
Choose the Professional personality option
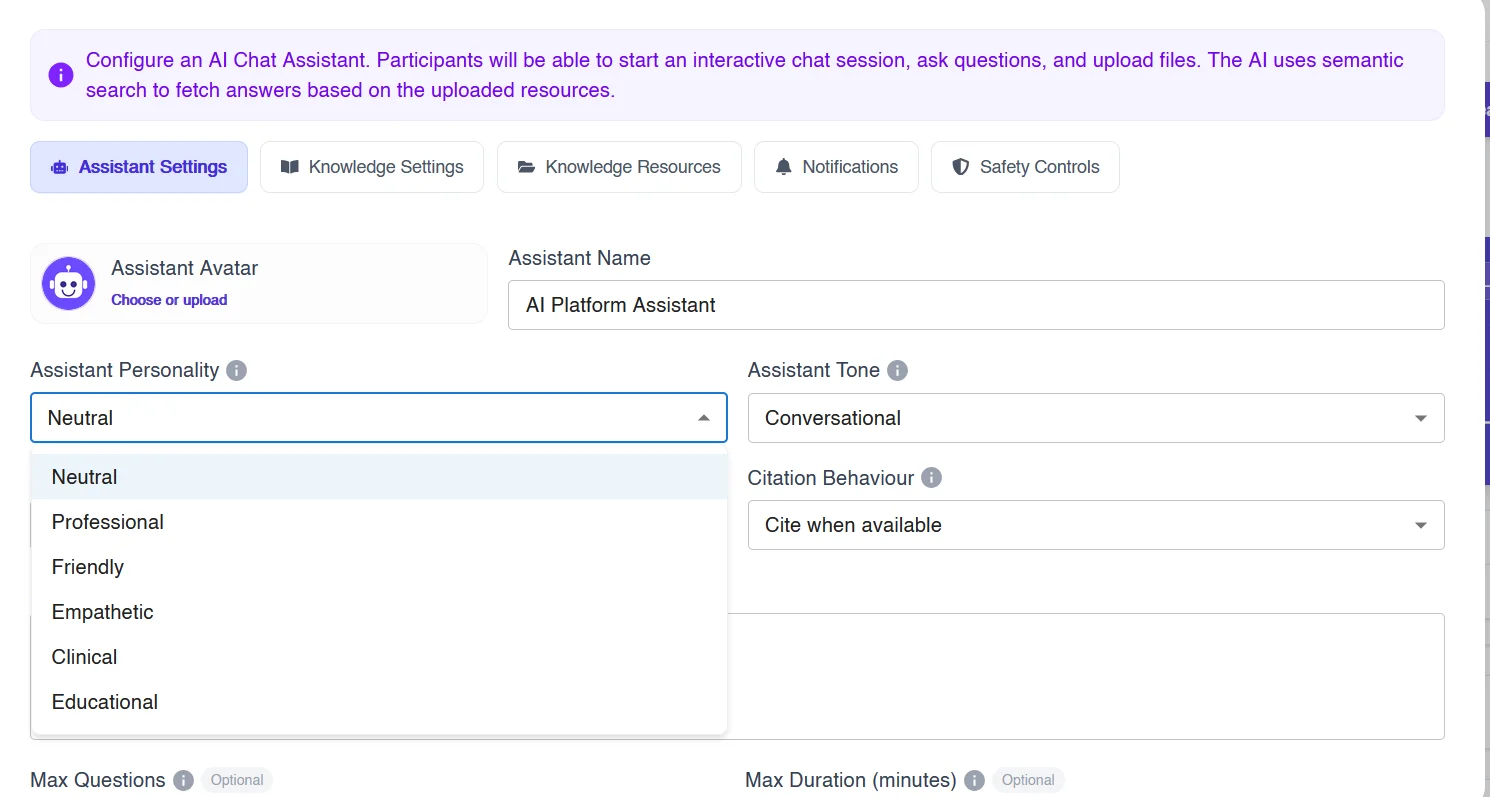coord(379,522)
